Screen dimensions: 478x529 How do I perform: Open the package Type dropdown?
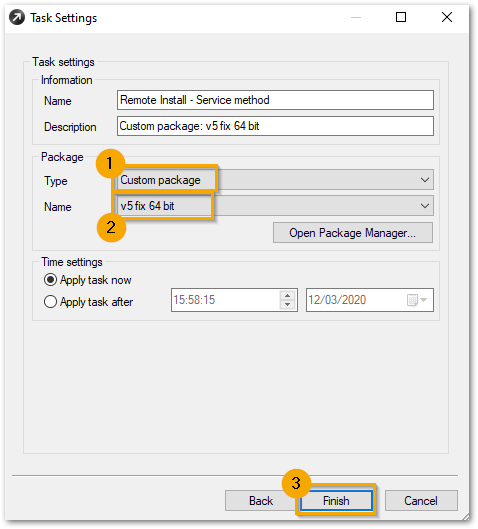(x=275, y=180)
